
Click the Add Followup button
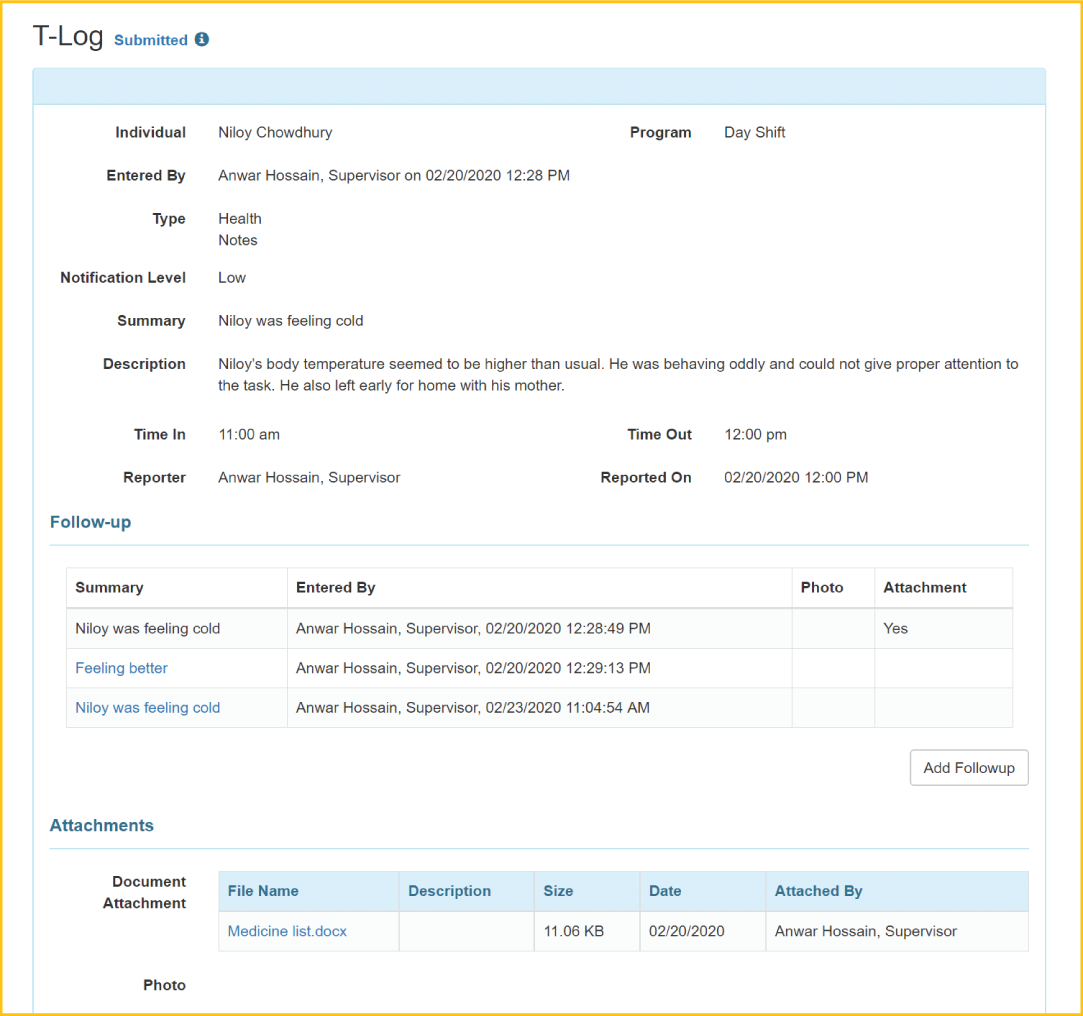click(969, 767)
